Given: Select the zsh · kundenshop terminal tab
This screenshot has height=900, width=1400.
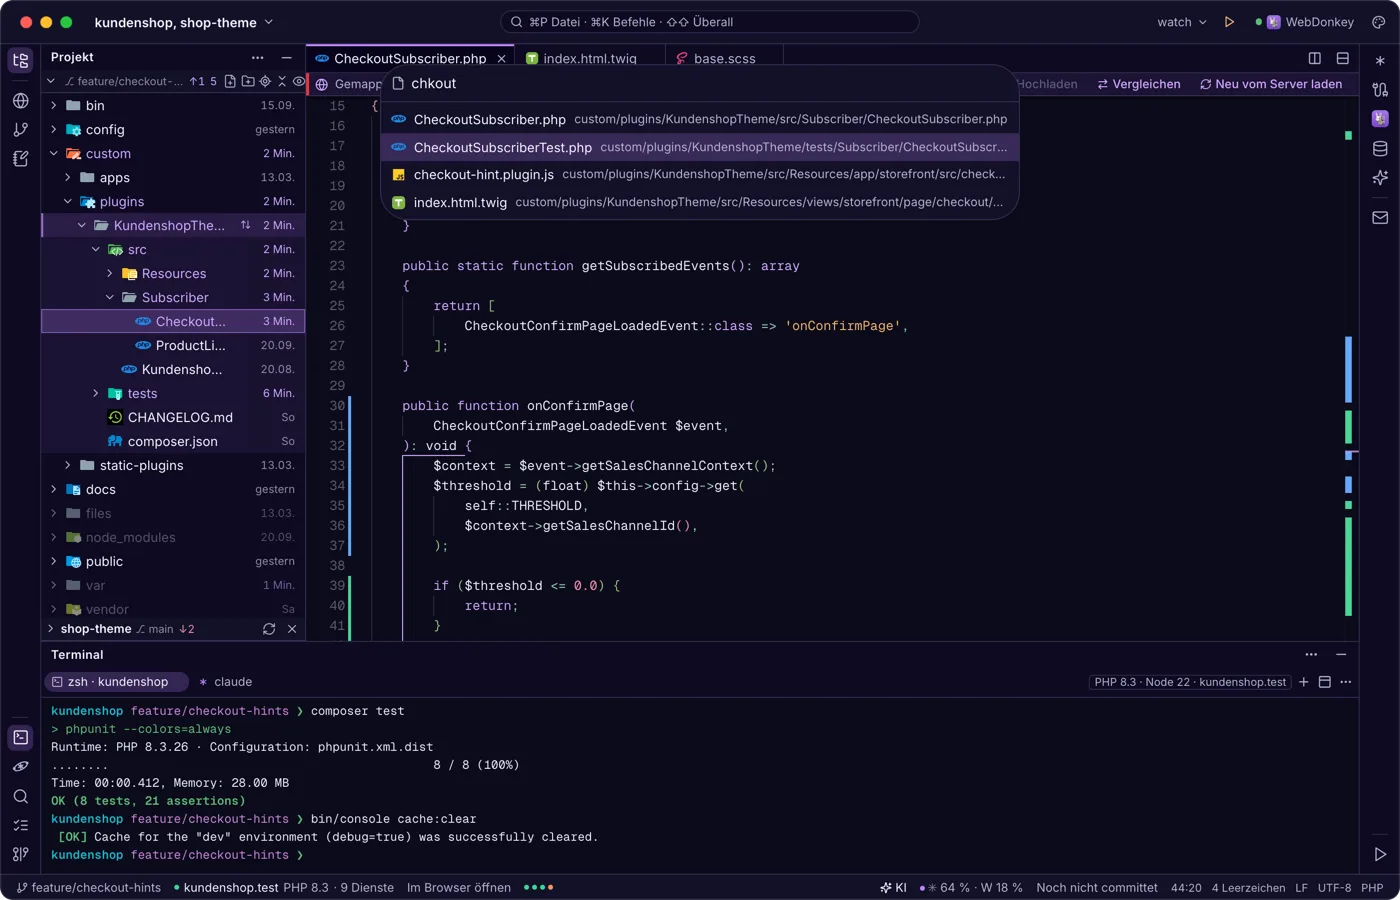Looking at the screenshot, I should click(117, 682).
